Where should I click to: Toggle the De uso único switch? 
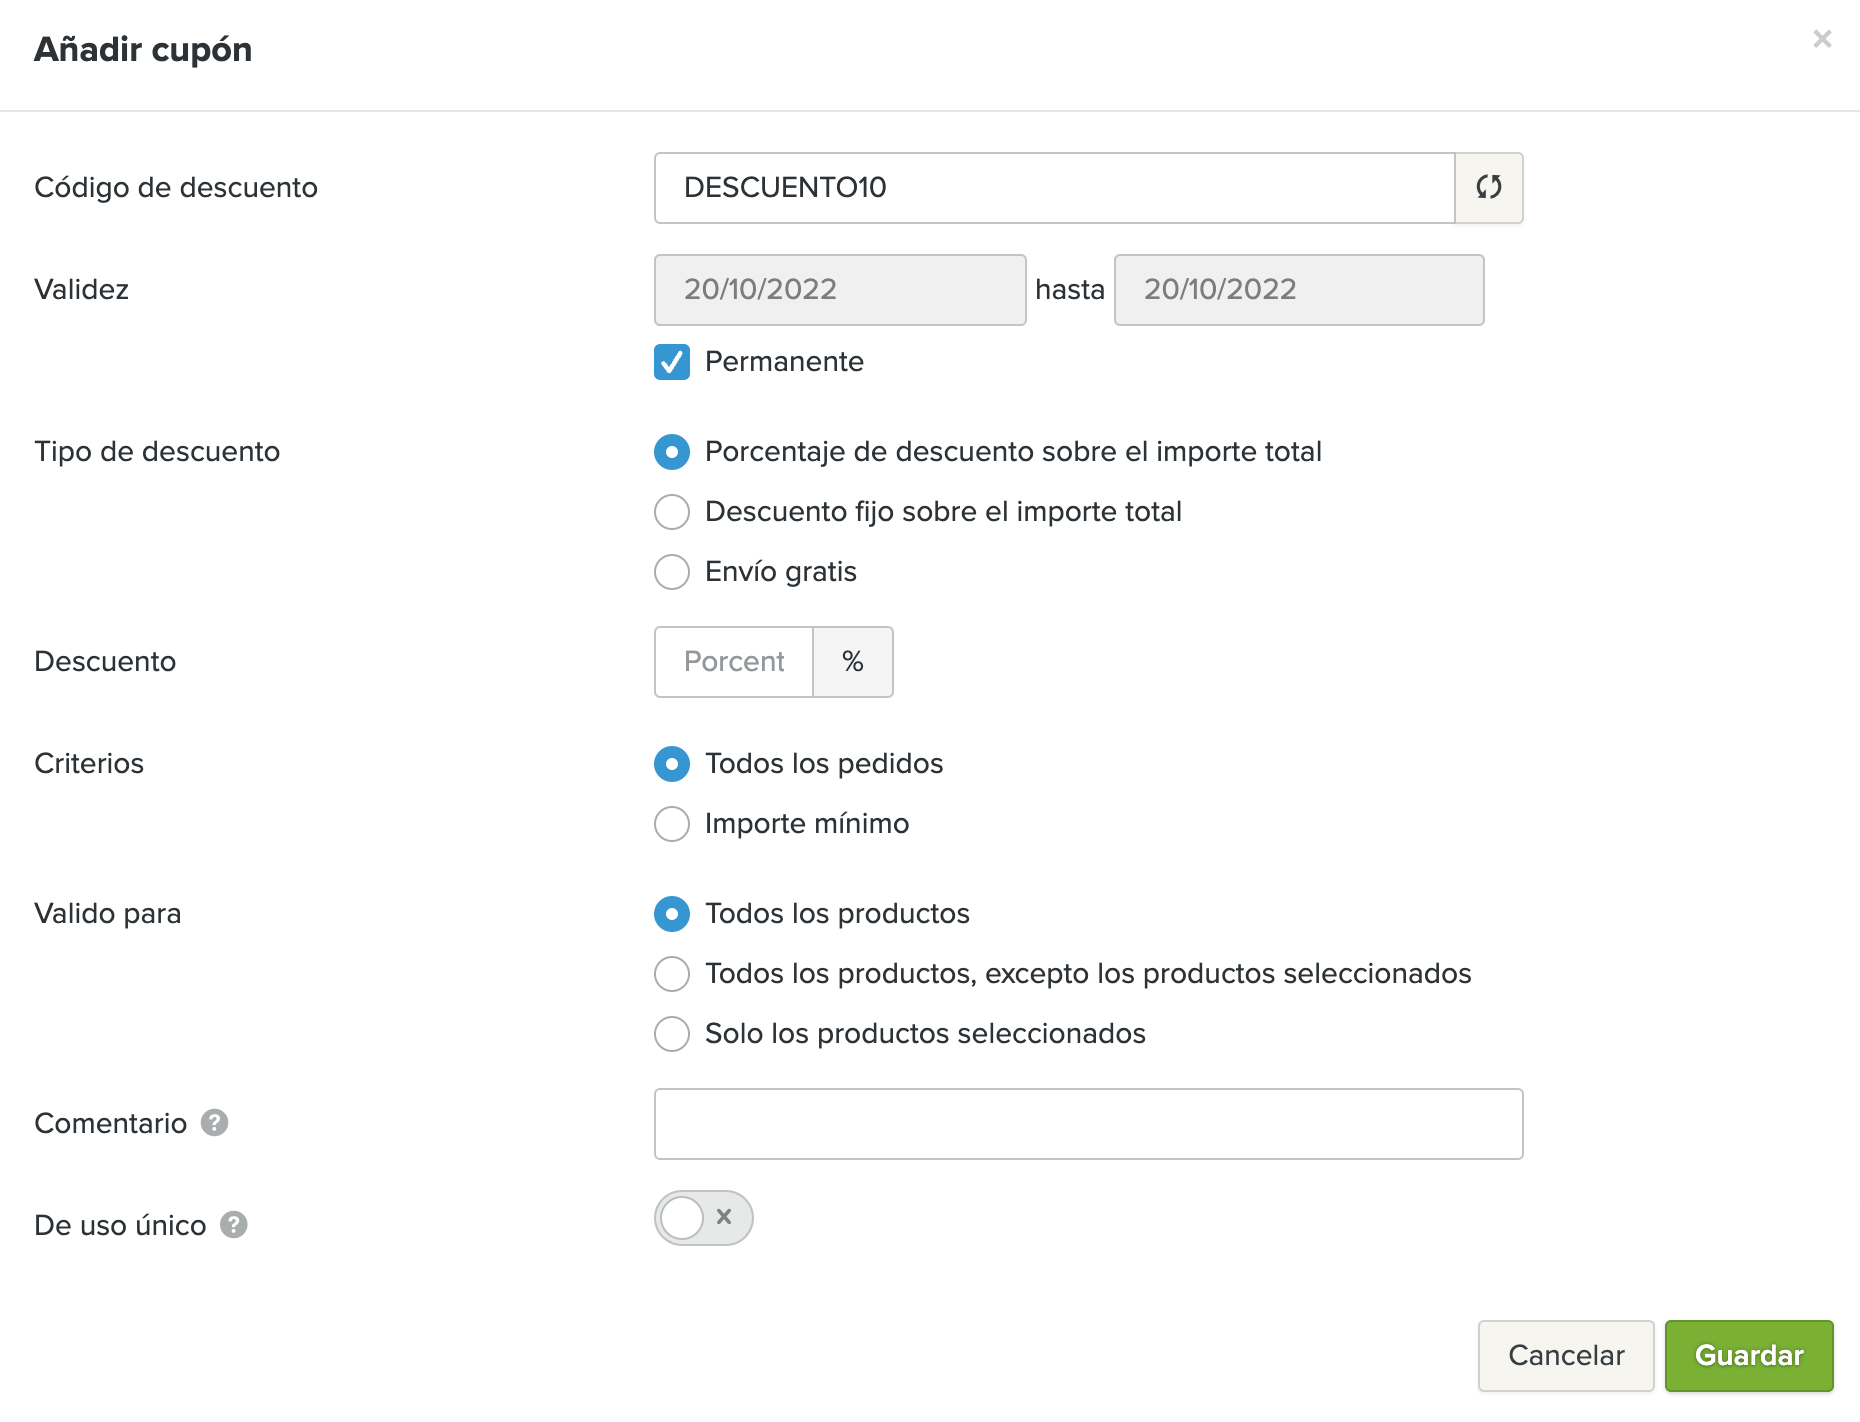pos(703,1218)
